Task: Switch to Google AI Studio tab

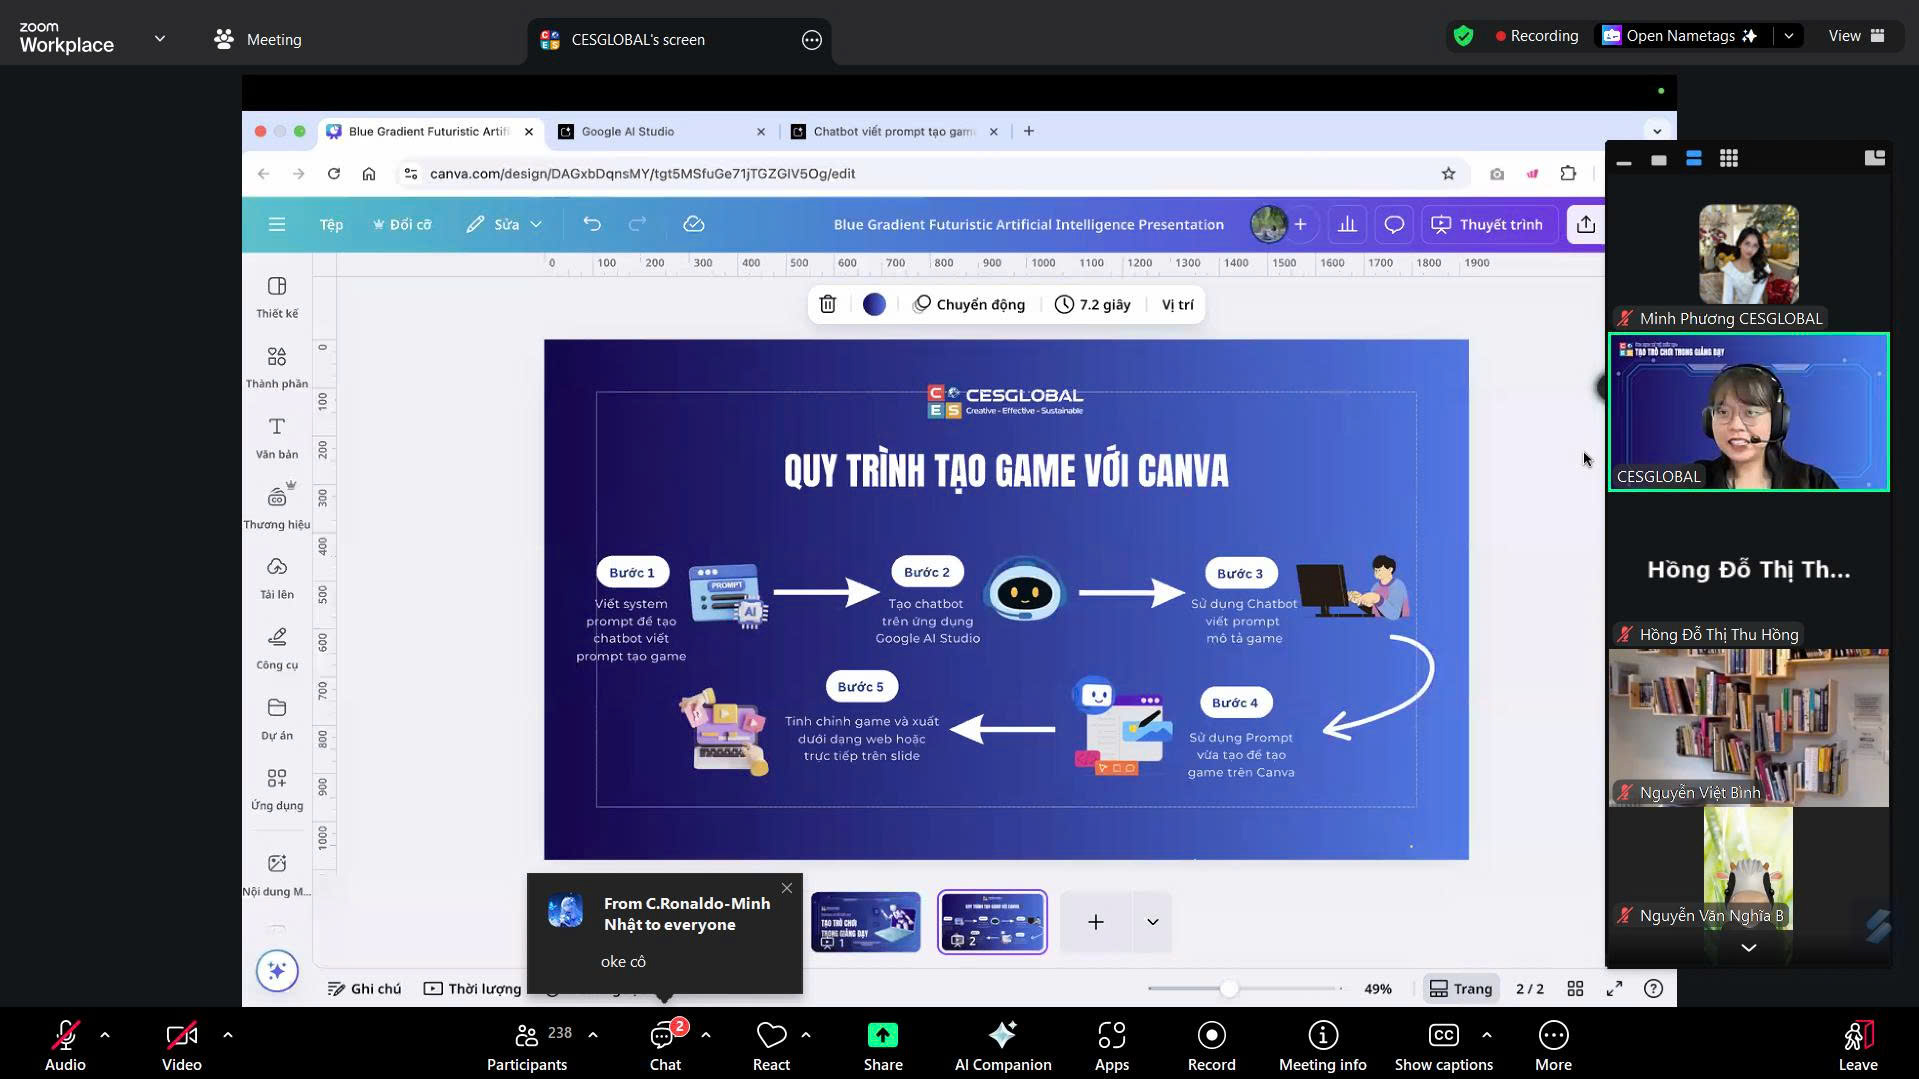Action: click(662, 131)
